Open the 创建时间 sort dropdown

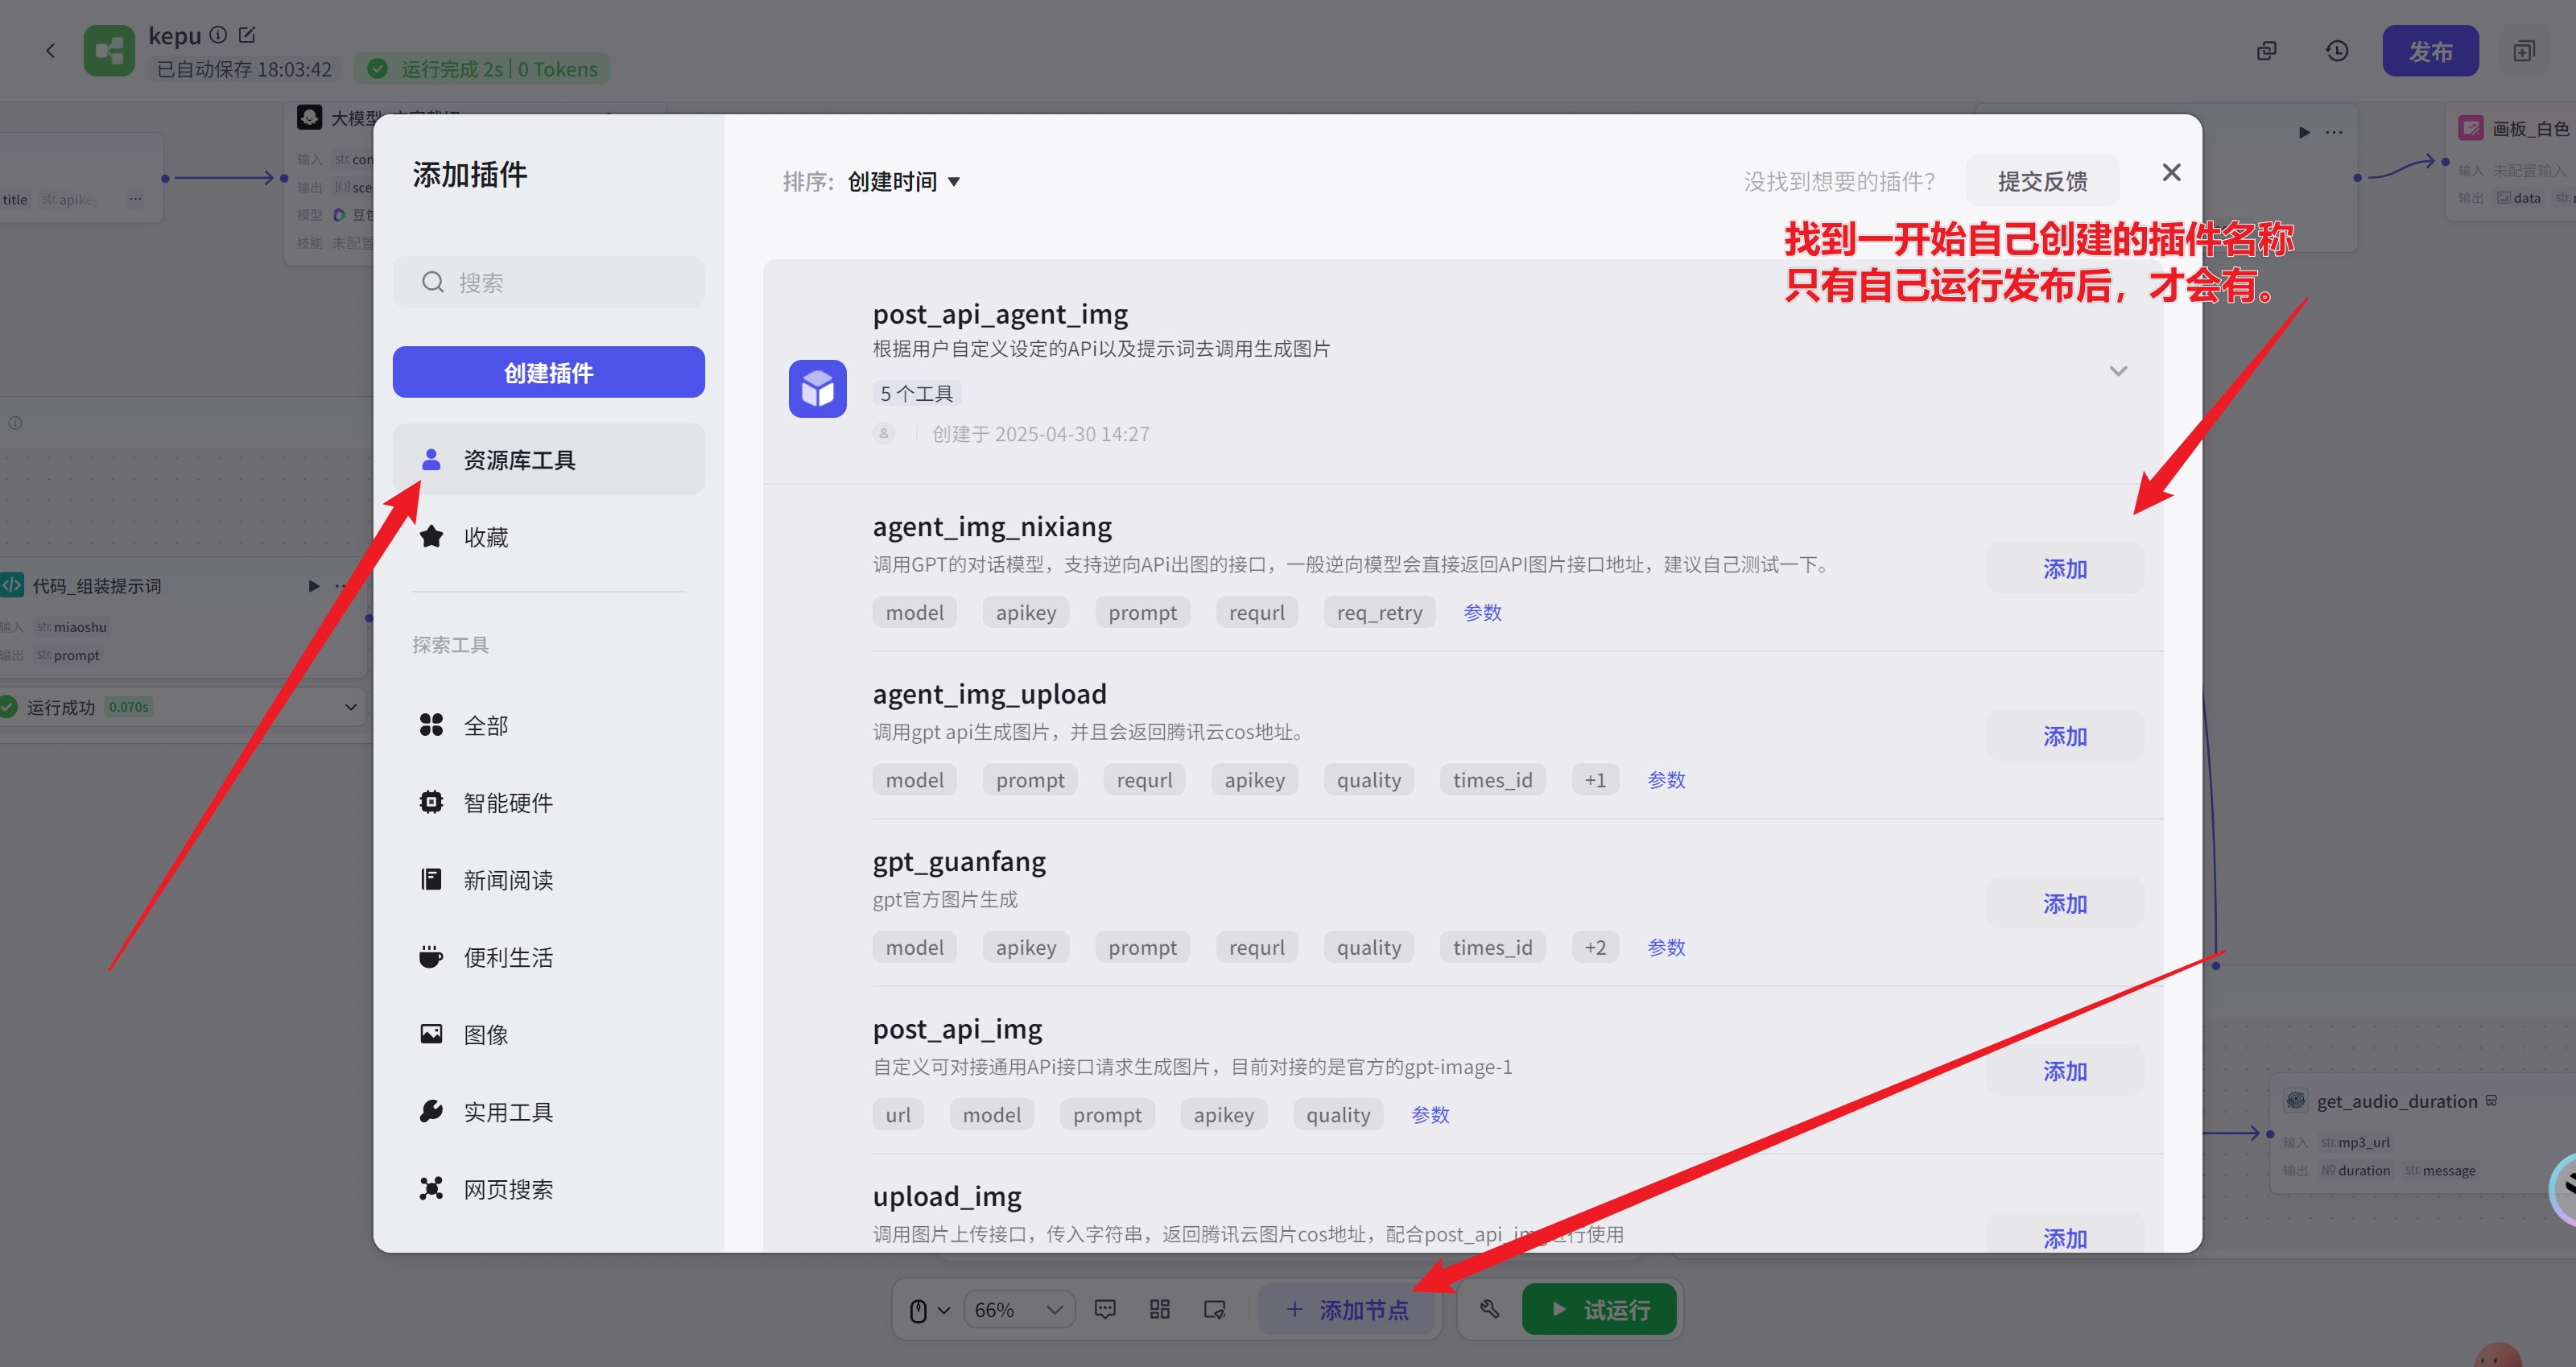[x=904, y=181]
